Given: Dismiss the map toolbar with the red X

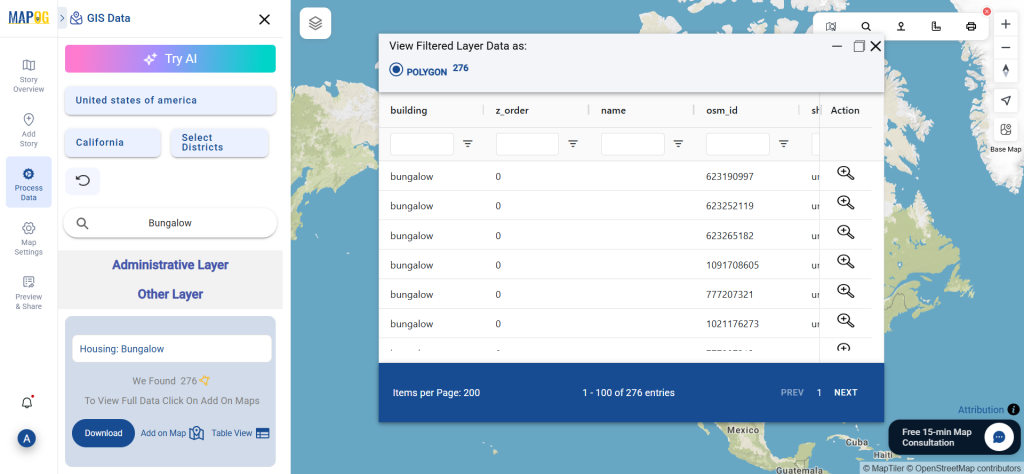Looking at the screenshot, I should click(987, 11).
